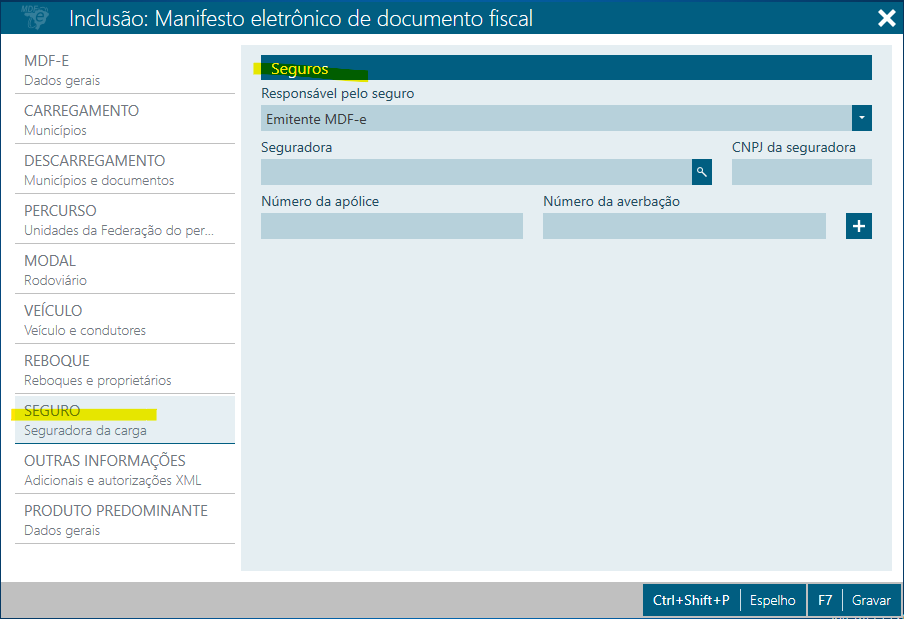Switch to PRODUTO PREDOMINANTE section
Screen dimensions: 904x619
click(x=125, y=520)
